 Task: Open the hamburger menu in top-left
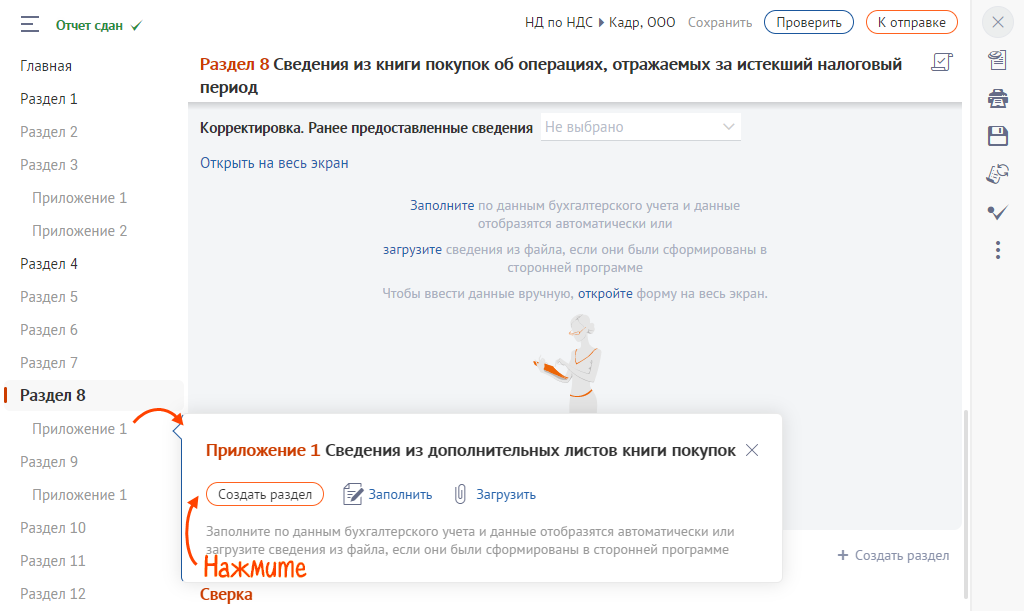[x=29, y=24]
